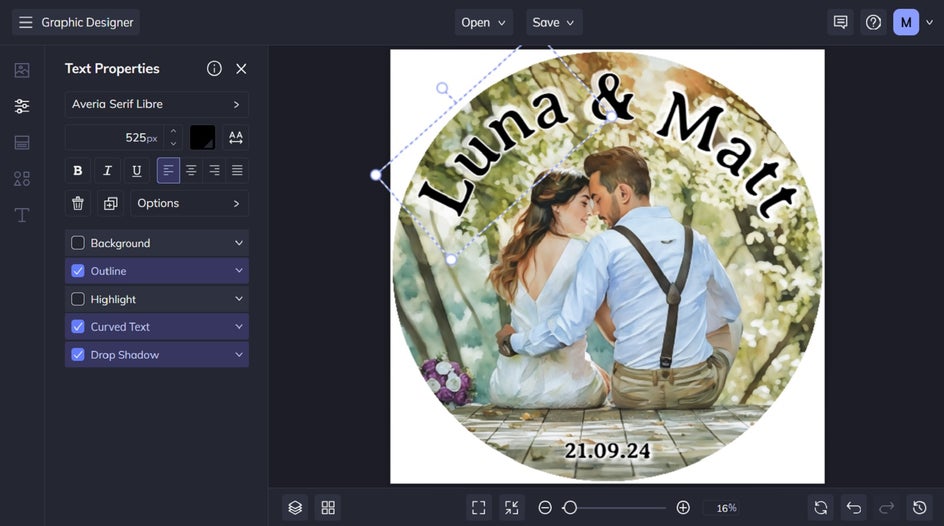Justify the text
Image resolution: width=944 pixels, height=526 pixels.
tap(237, 170)
